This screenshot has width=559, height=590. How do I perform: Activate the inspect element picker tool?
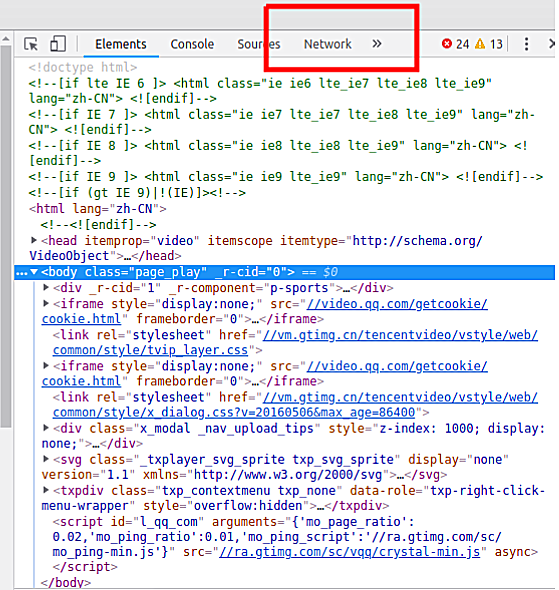tap(31, 44)
